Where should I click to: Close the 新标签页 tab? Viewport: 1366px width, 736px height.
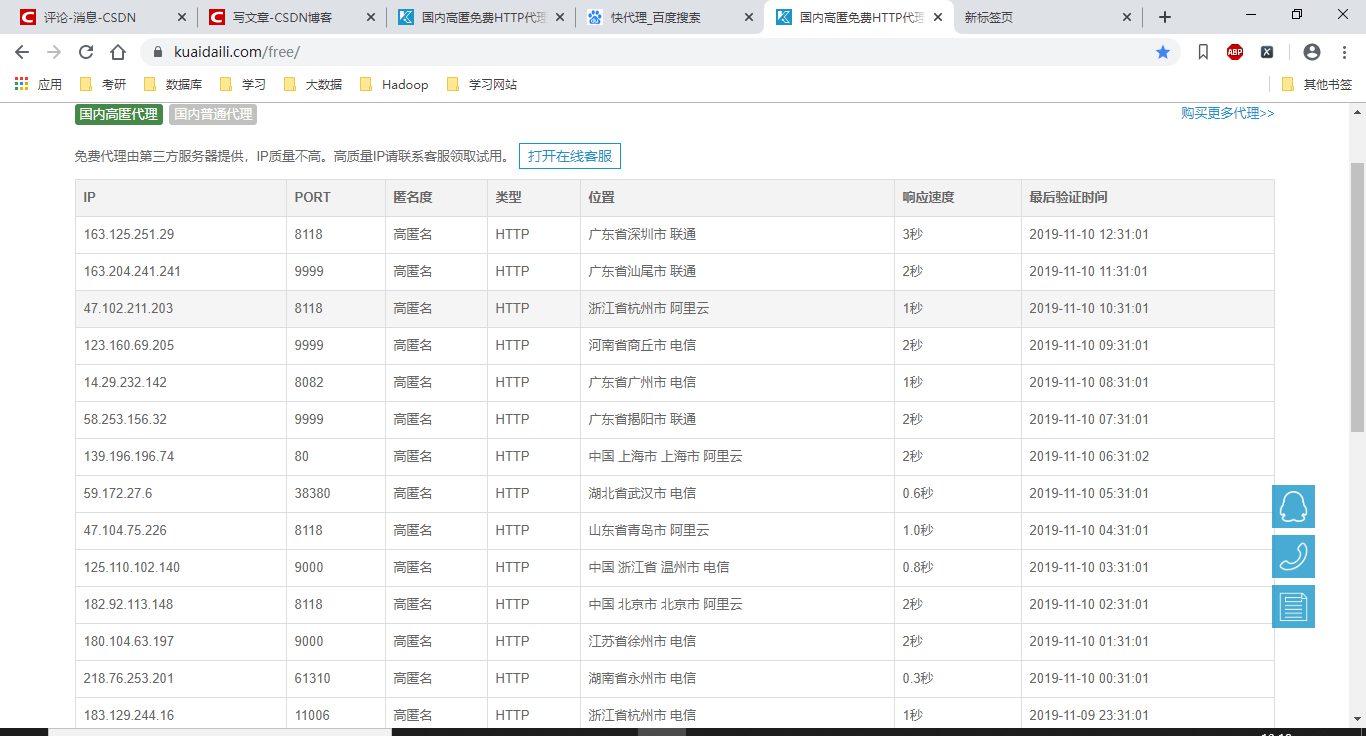pos(1126,17)
